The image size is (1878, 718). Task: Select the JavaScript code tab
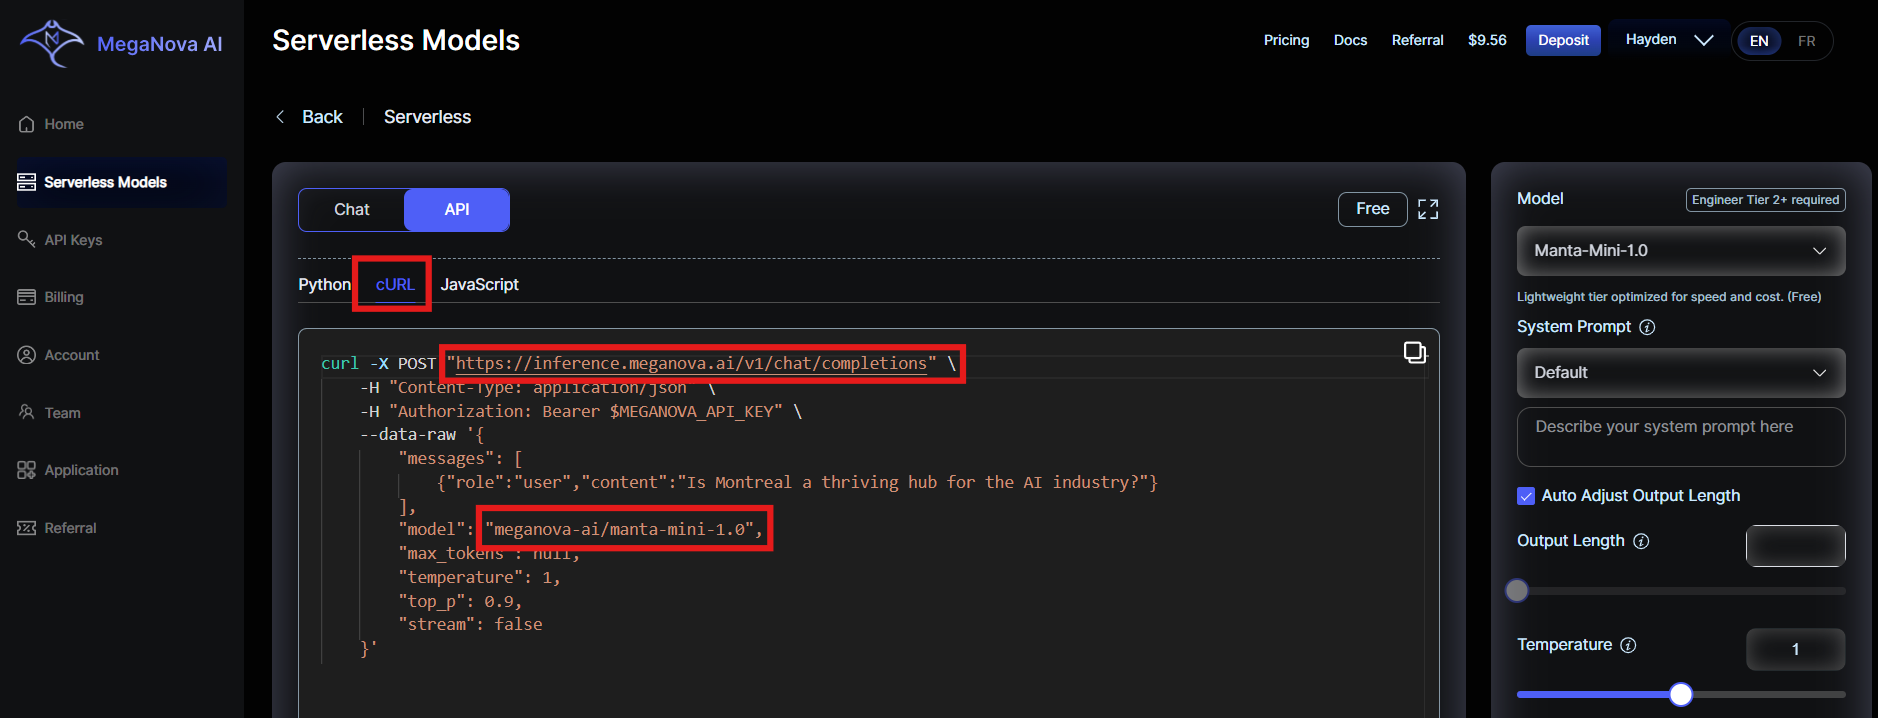pyautogui.click(x=479, y=284)
